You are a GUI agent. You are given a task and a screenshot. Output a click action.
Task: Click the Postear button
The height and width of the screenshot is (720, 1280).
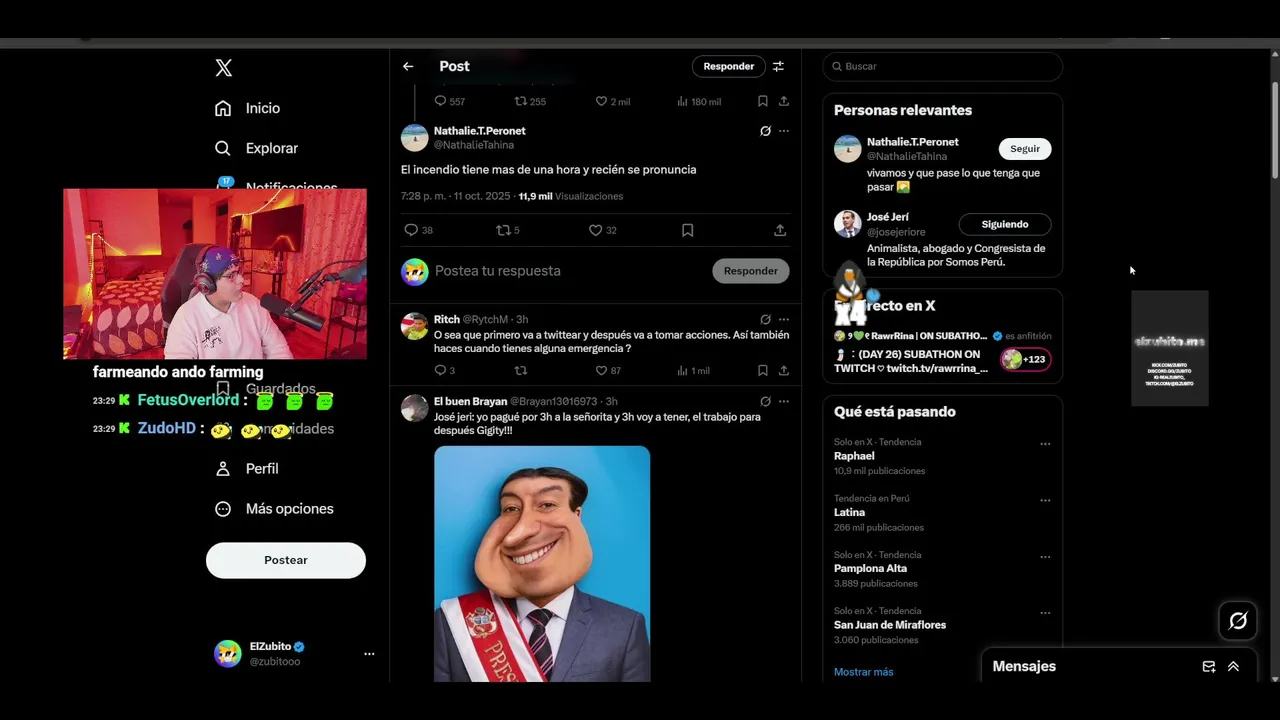click(286, 561)
